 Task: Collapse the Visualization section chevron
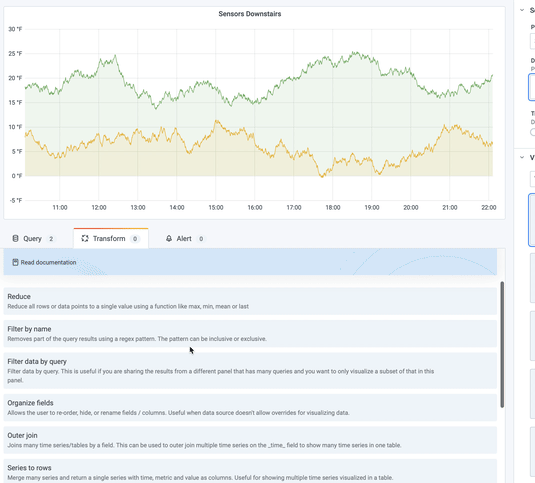point(522,157)
